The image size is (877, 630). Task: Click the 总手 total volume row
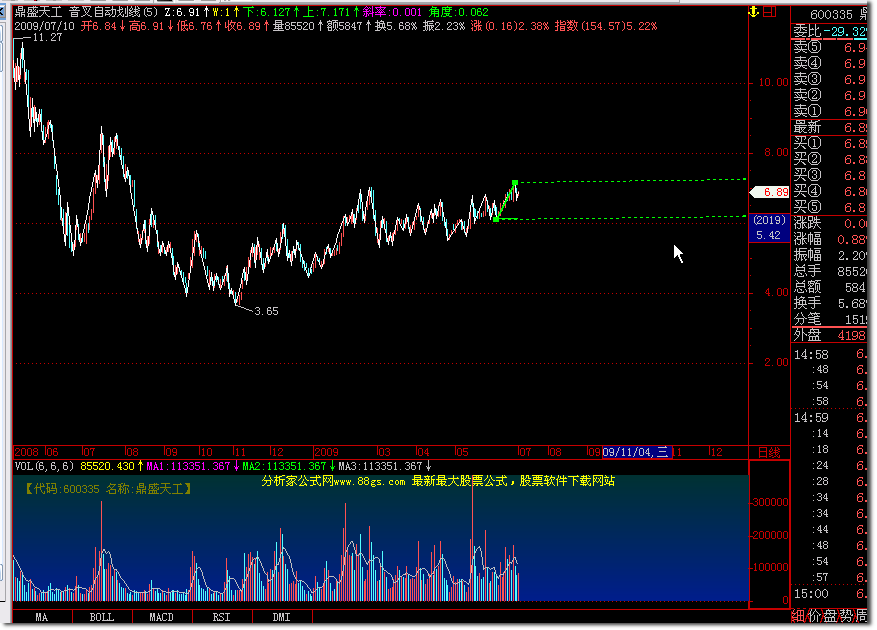coord(829,271)
